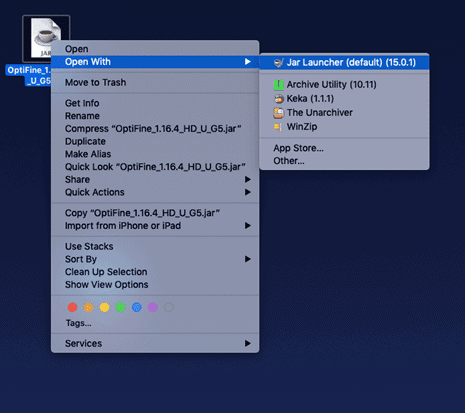This screenshot has height=413, width=465.
Task: Open with Archive Utility (10.11)
Action: click(x=344, y=85)
